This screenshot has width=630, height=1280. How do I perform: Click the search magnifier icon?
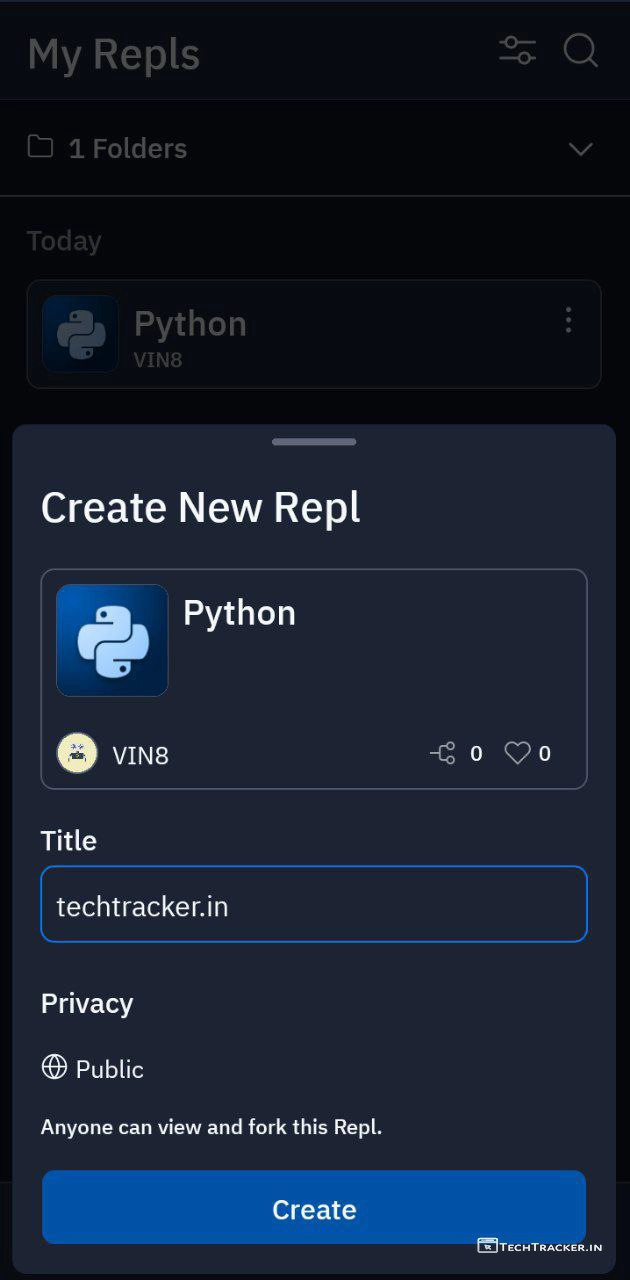point(580,50)
